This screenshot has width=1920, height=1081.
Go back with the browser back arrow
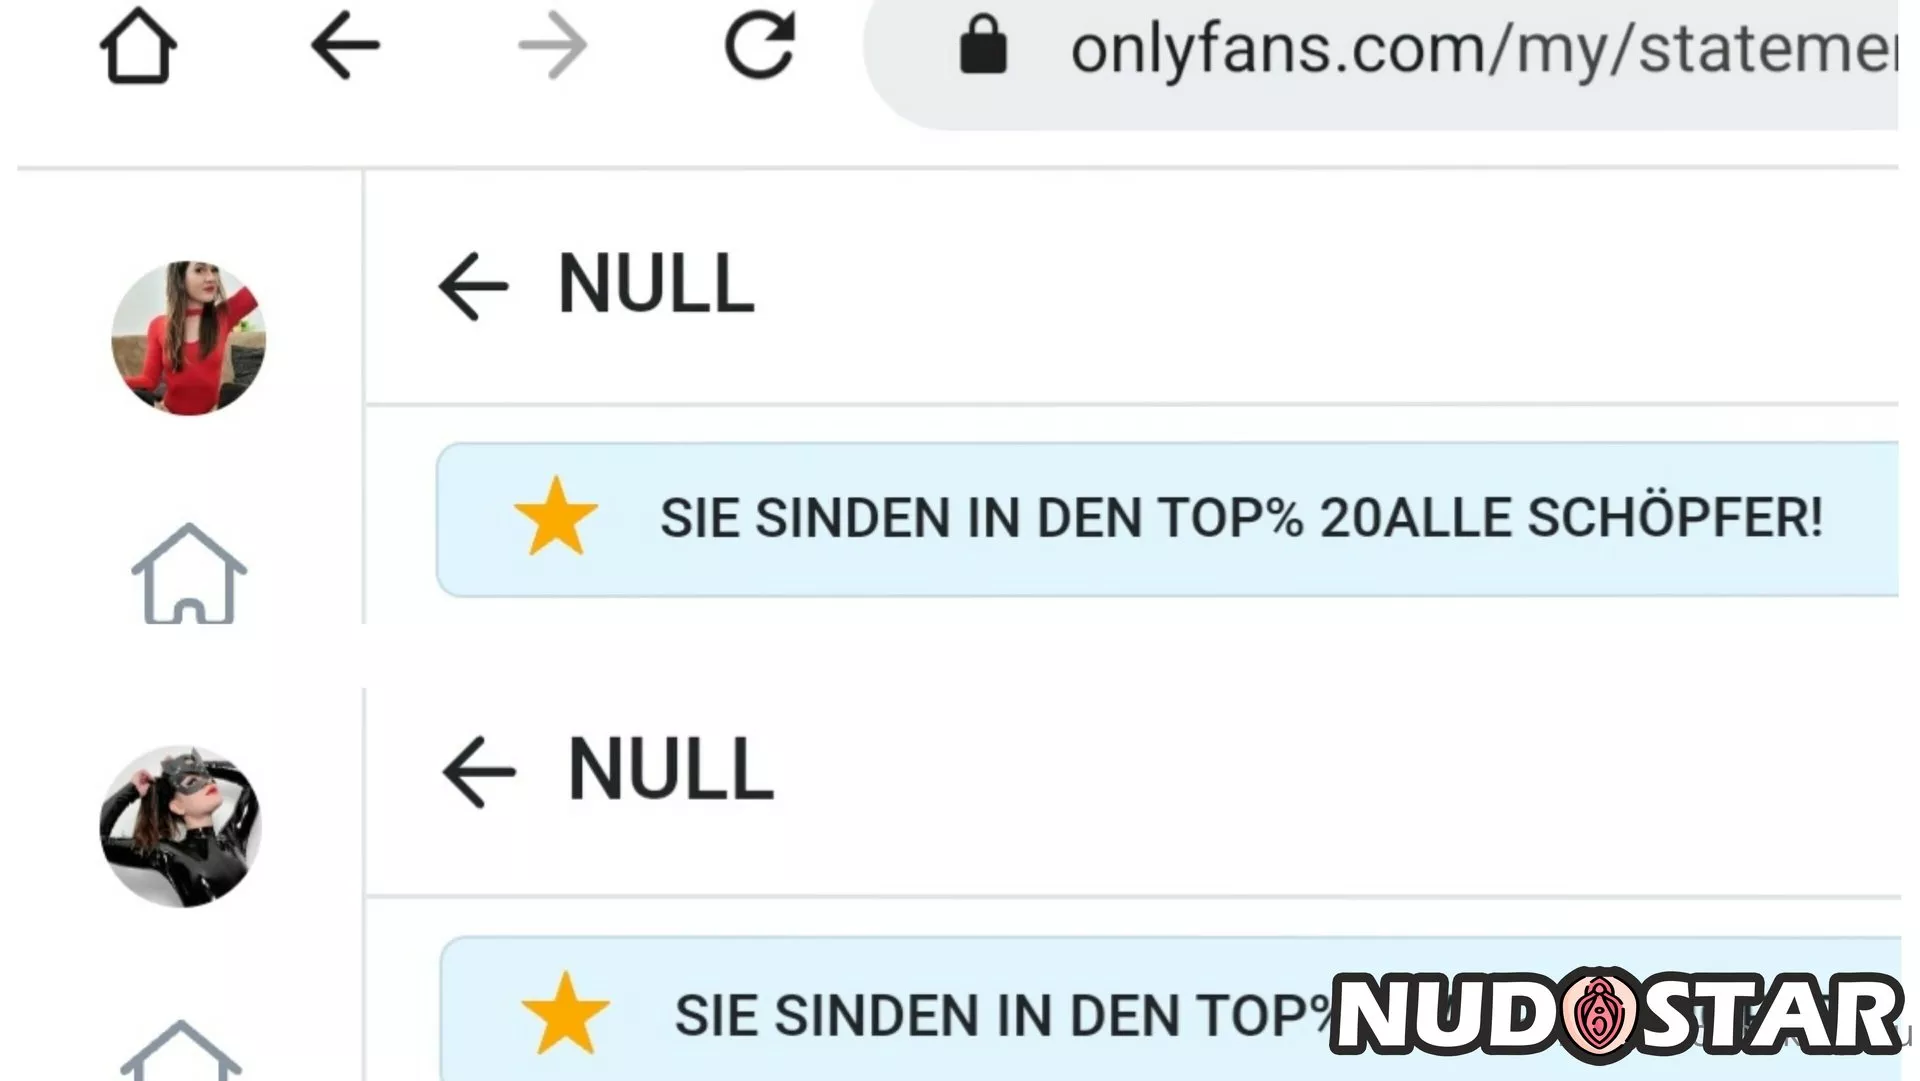click(345, 46)
